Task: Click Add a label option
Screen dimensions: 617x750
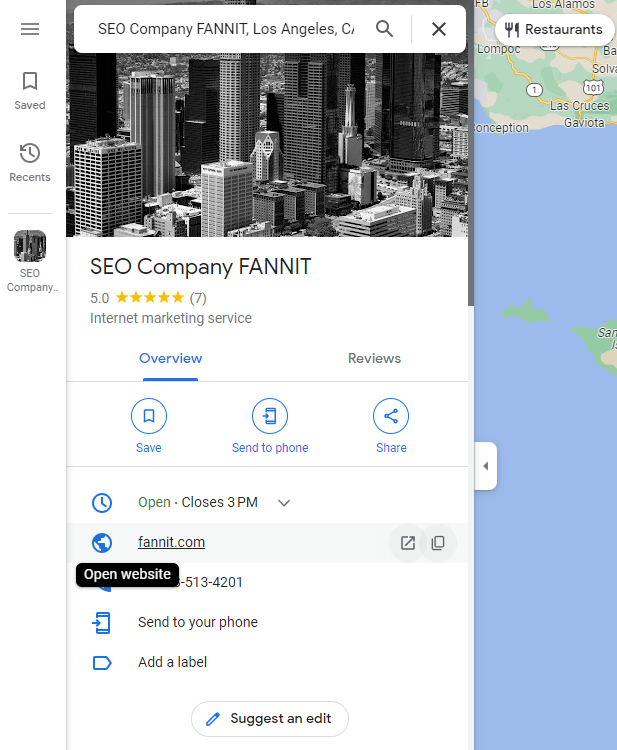Action: 173,662
